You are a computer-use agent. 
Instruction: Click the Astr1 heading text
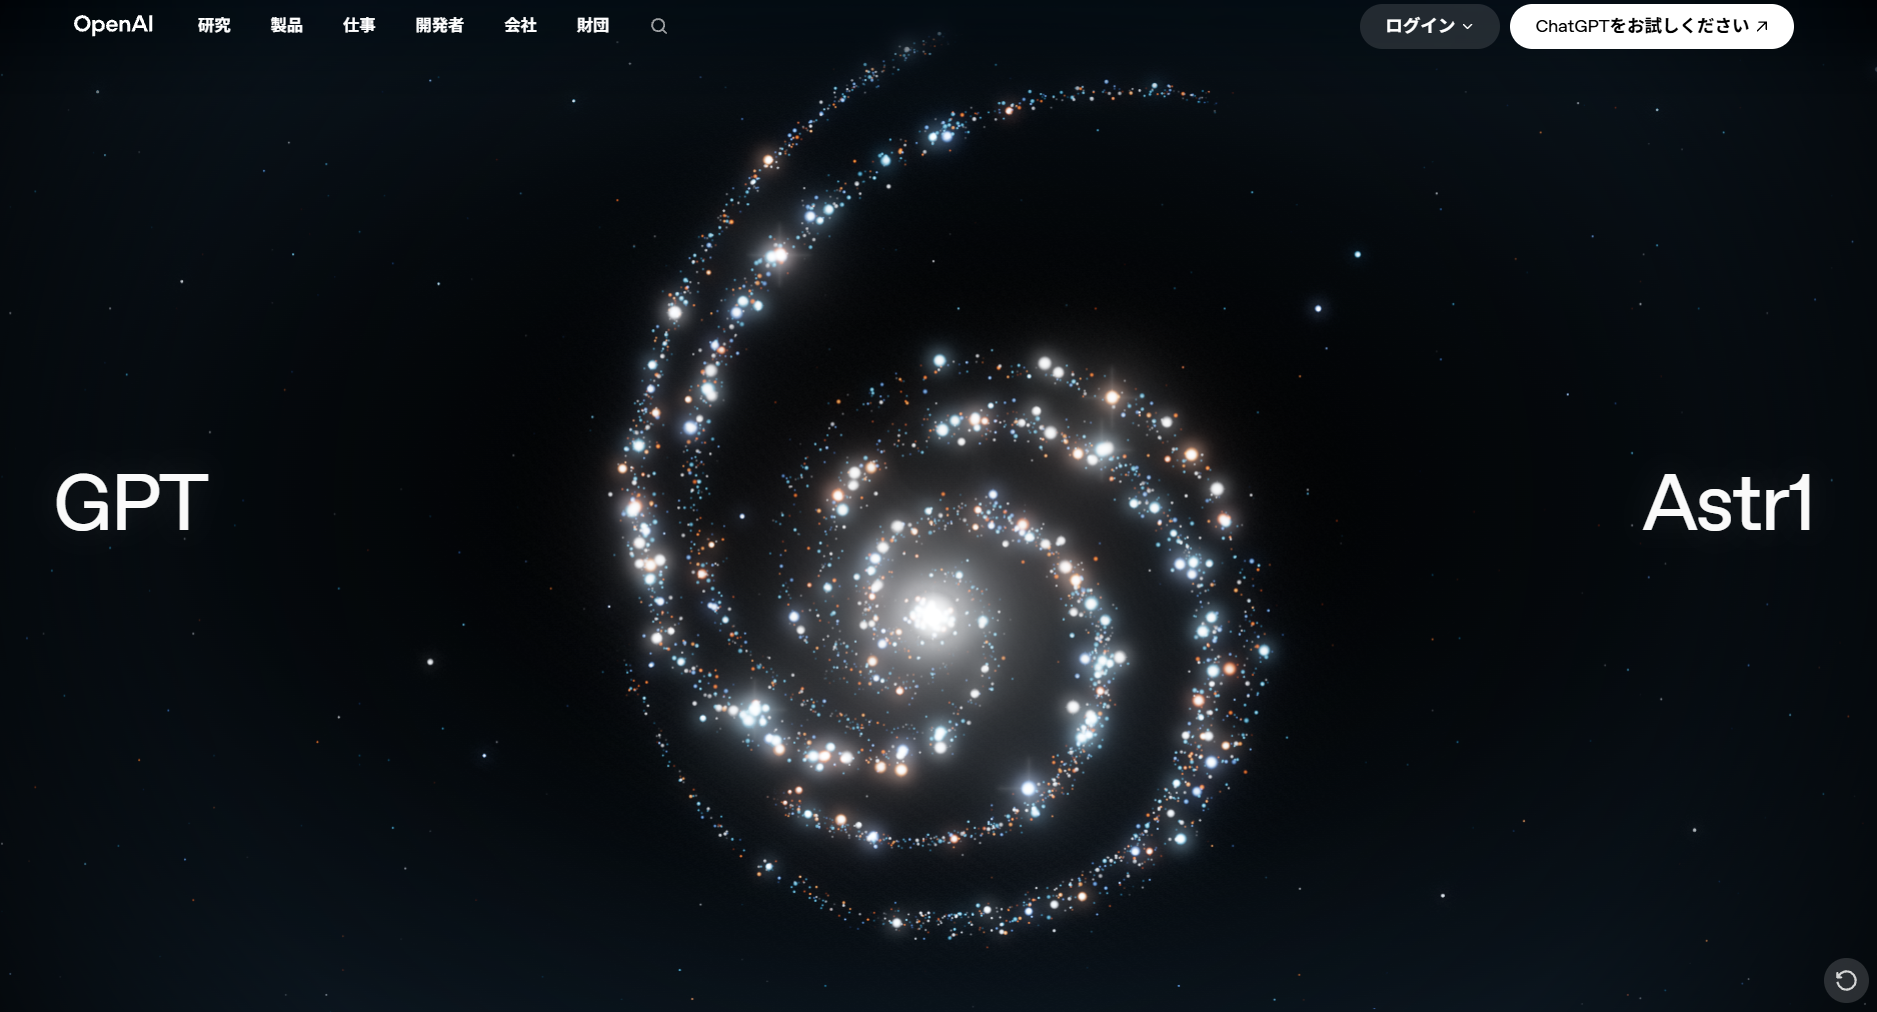[x=1728, y=503]
